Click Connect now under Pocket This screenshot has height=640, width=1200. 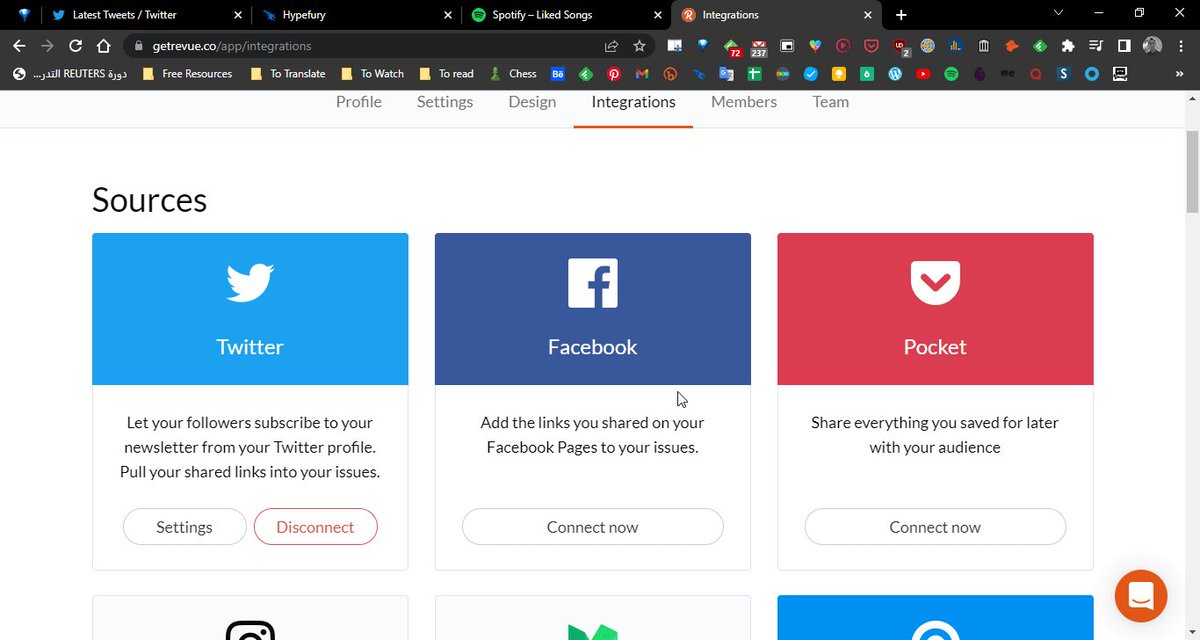coord(935,527)
